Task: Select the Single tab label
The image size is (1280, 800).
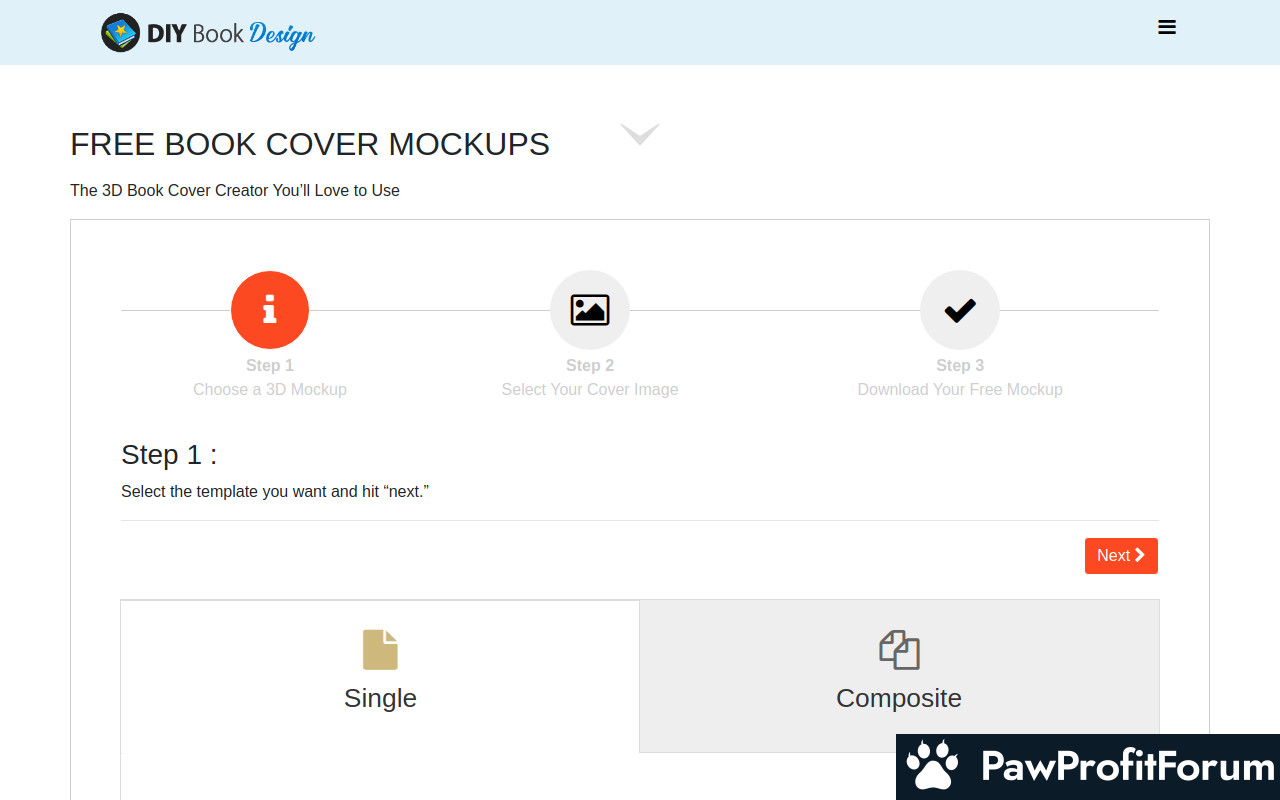Action: point(380,698)
